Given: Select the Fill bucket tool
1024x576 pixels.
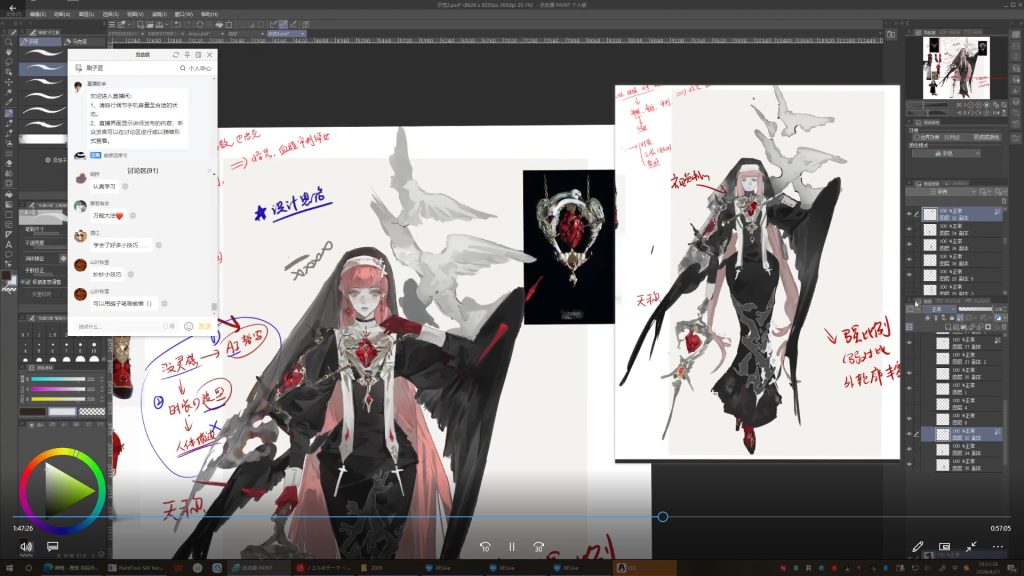Looking at the screenshot, I should point(8,194).
